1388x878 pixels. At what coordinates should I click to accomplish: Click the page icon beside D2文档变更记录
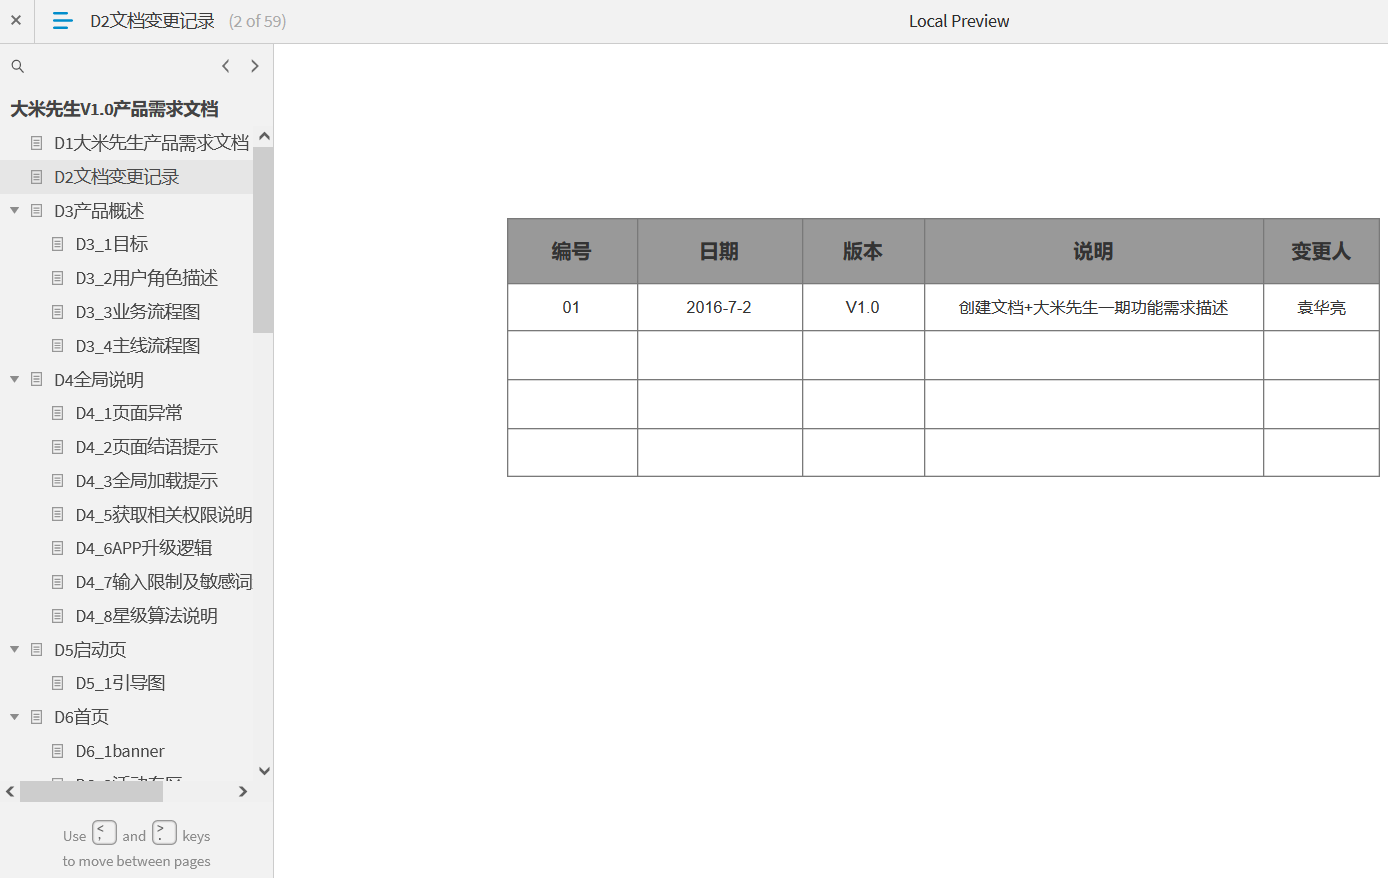coord(37,177)
